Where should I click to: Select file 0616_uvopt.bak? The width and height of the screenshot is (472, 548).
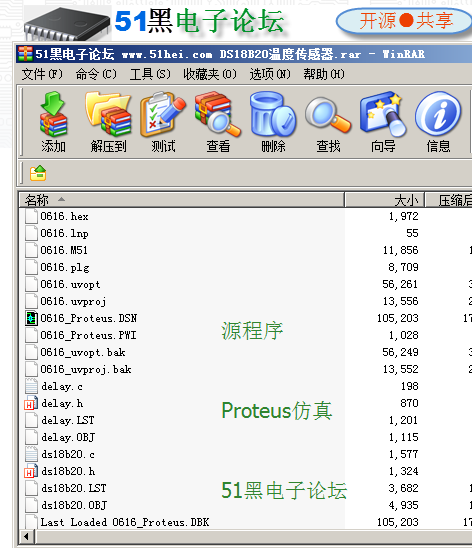[x=83, y=352]
